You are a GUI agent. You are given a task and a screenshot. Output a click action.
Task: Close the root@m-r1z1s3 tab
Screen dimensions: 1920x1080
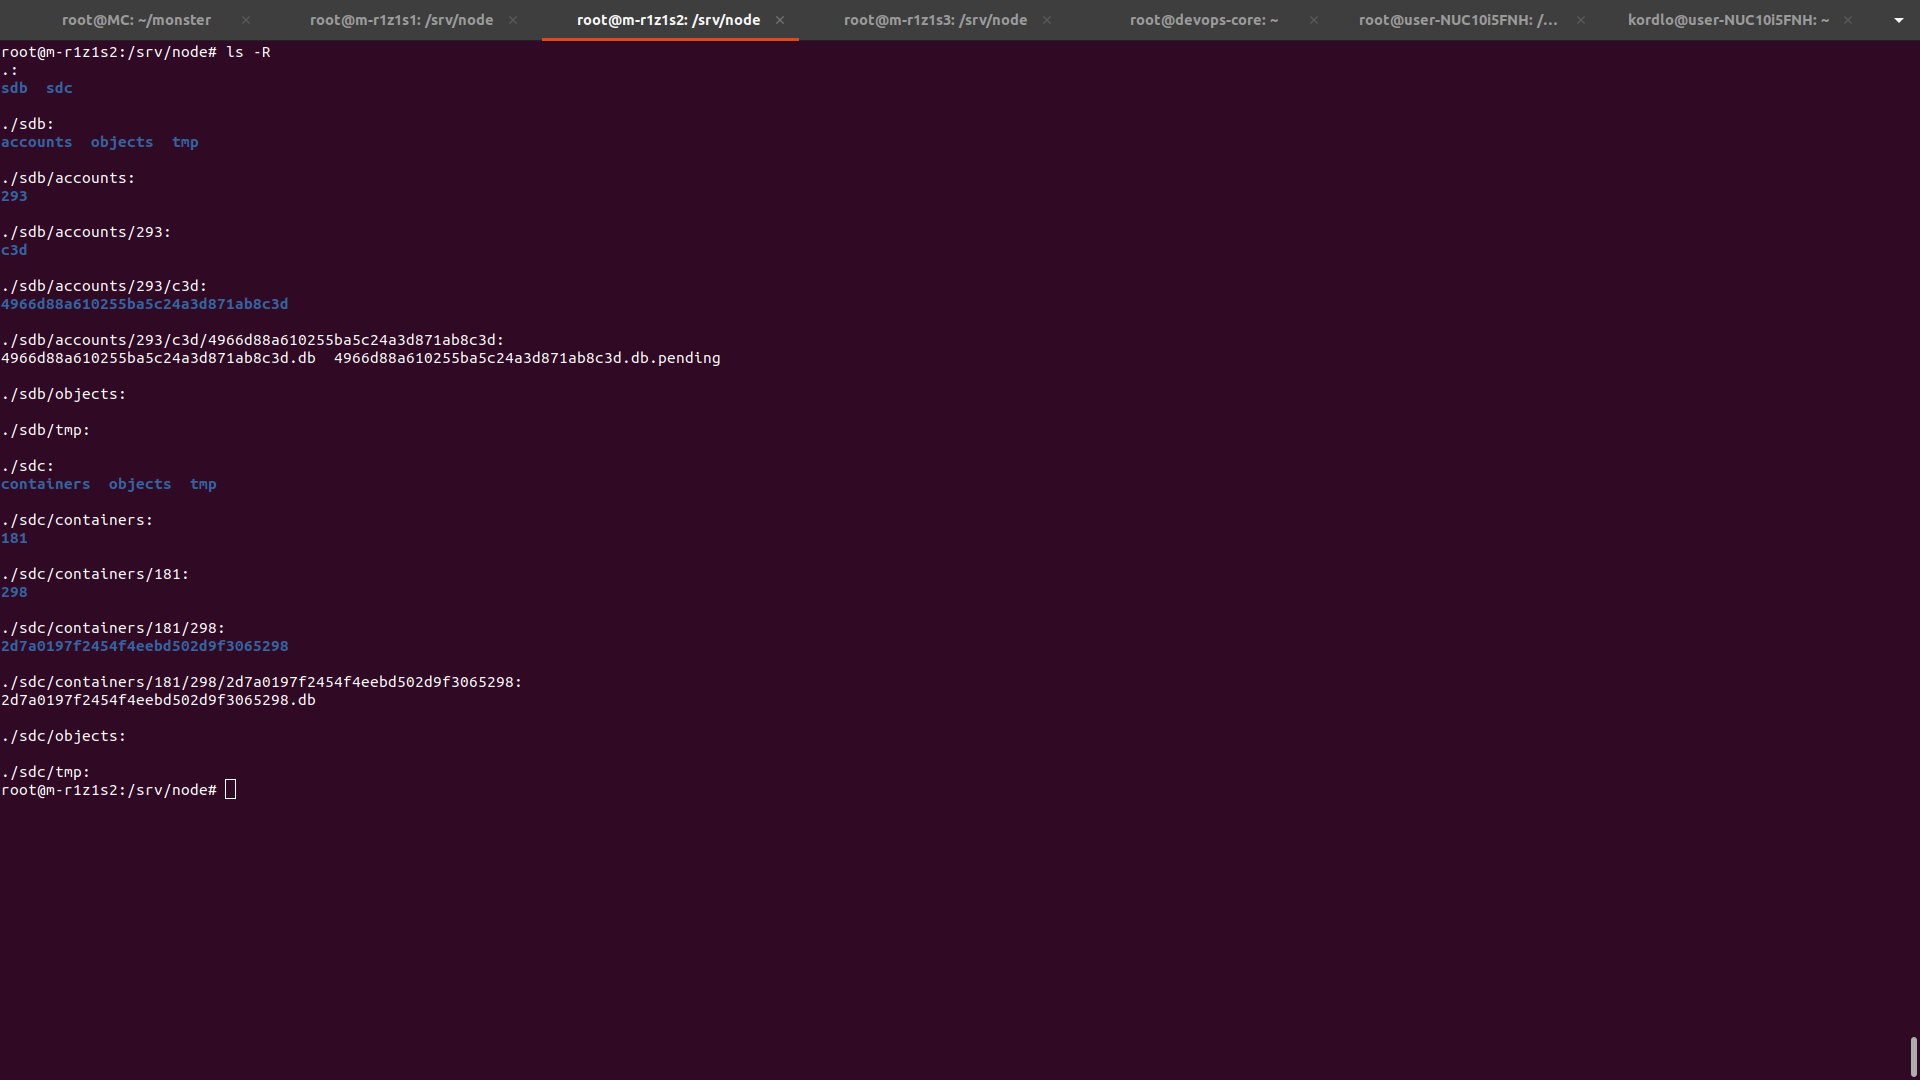1047,20
